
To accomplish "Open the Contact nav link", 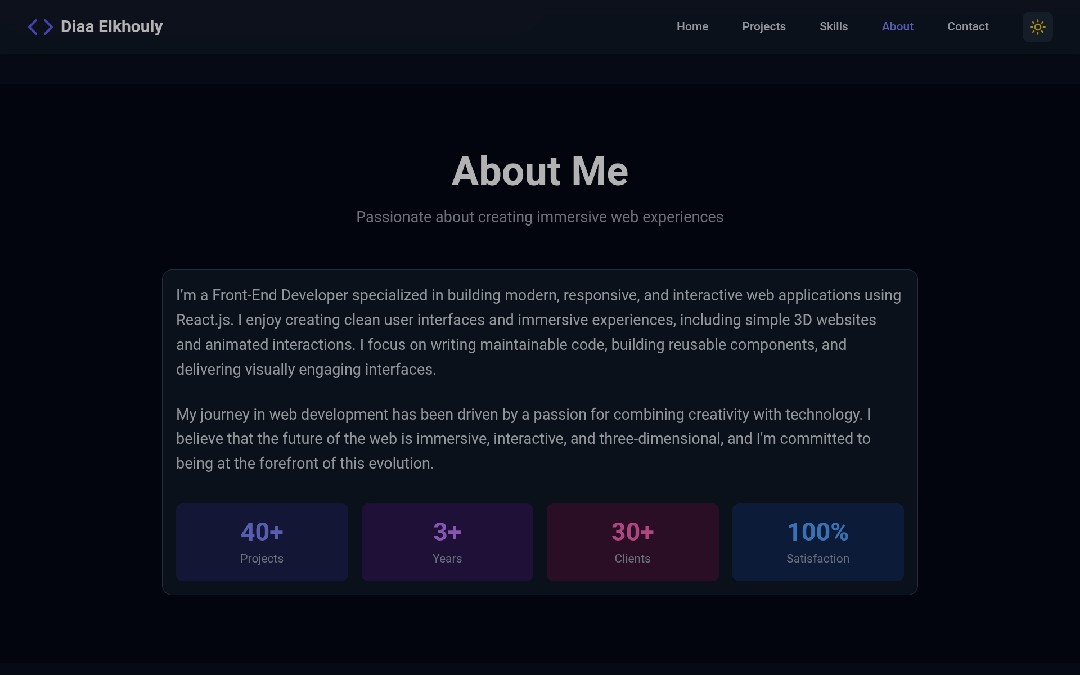I will point(967,27).
